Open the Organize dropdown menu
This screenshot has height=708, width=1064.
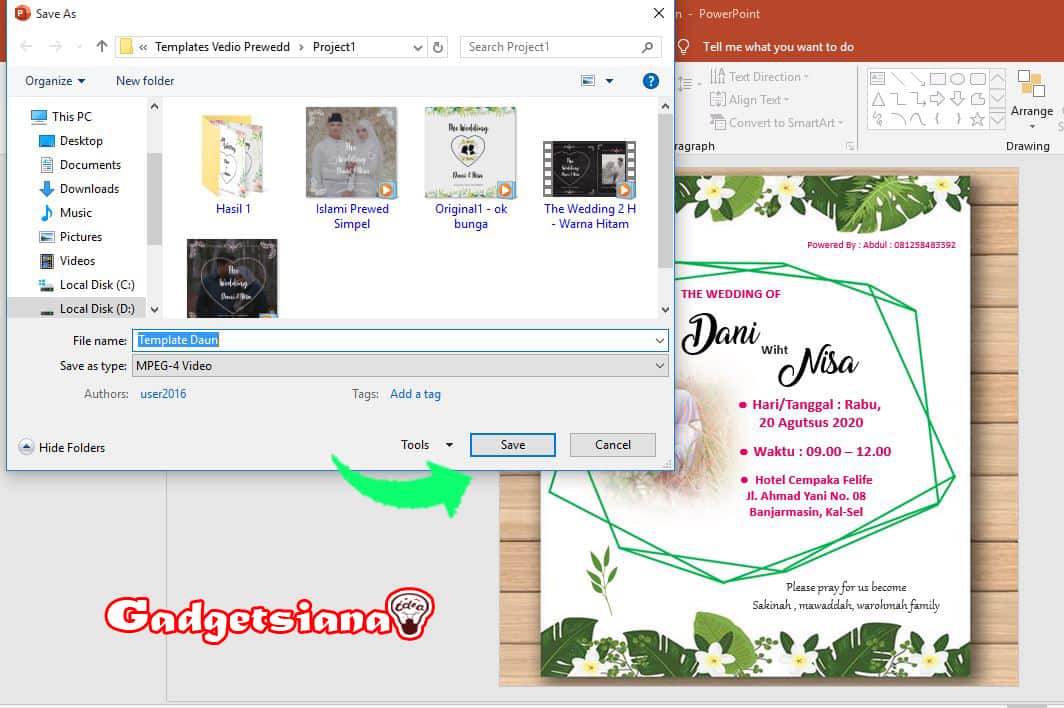pyautogui.click(x=55, y=81)
